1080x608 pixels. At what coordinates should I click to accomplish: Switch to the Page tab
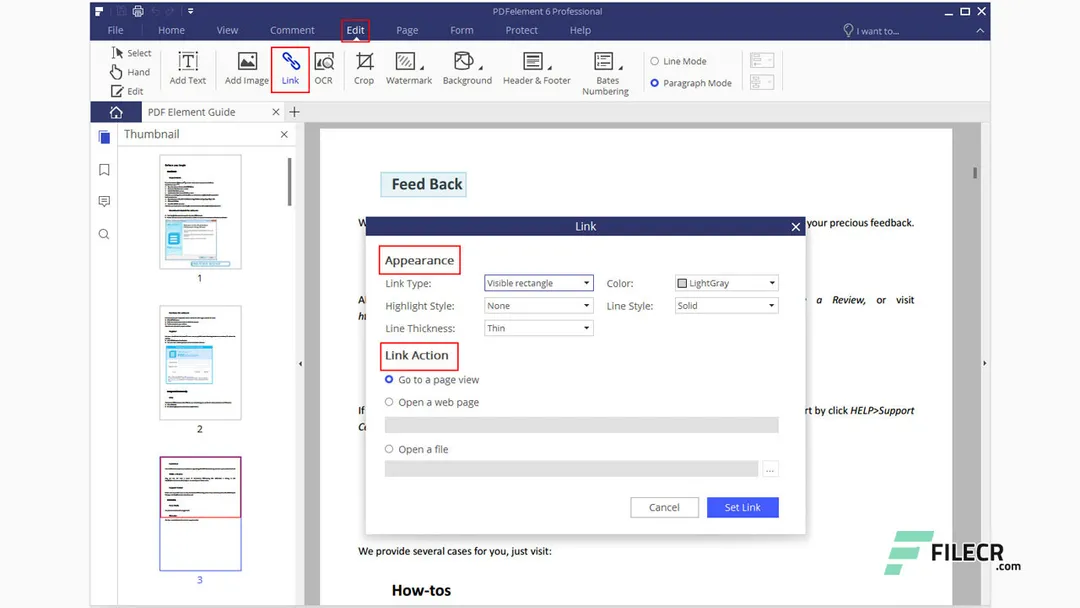[x=407, y=30]
